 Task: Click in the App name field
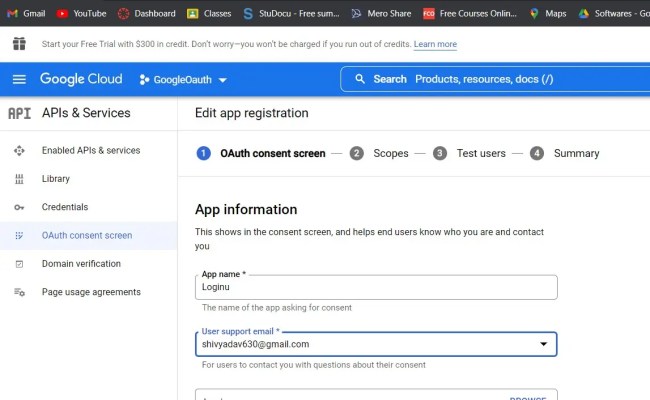(376, 287)
